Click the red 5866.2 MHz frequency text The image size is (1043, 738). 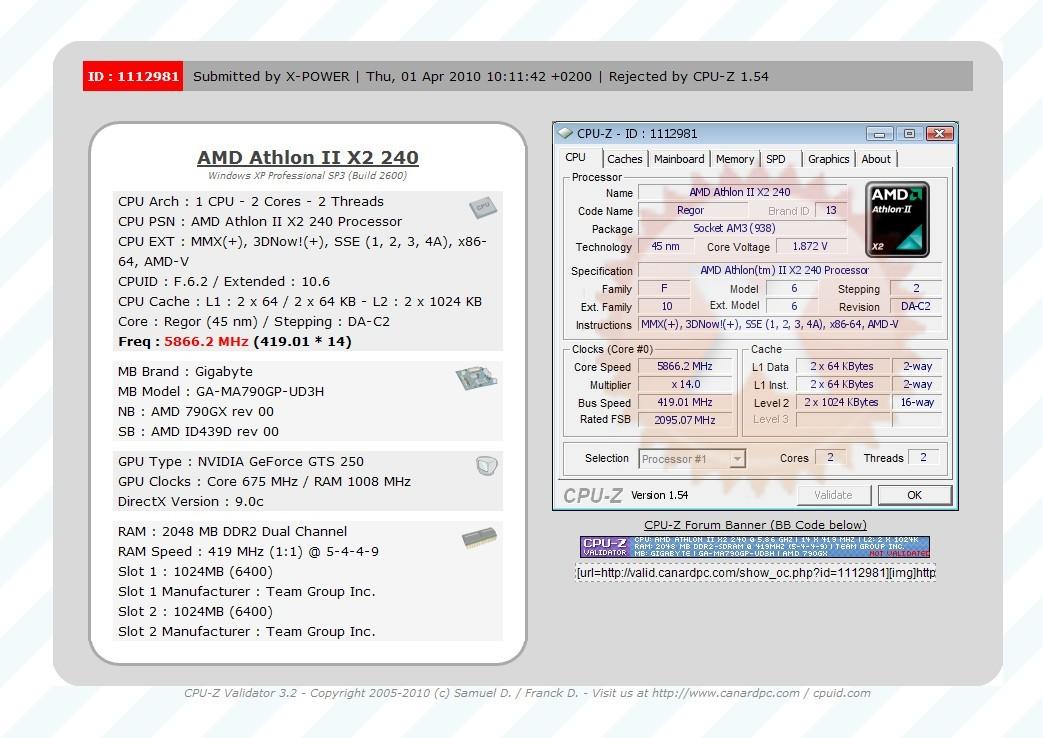click(206, 341)
